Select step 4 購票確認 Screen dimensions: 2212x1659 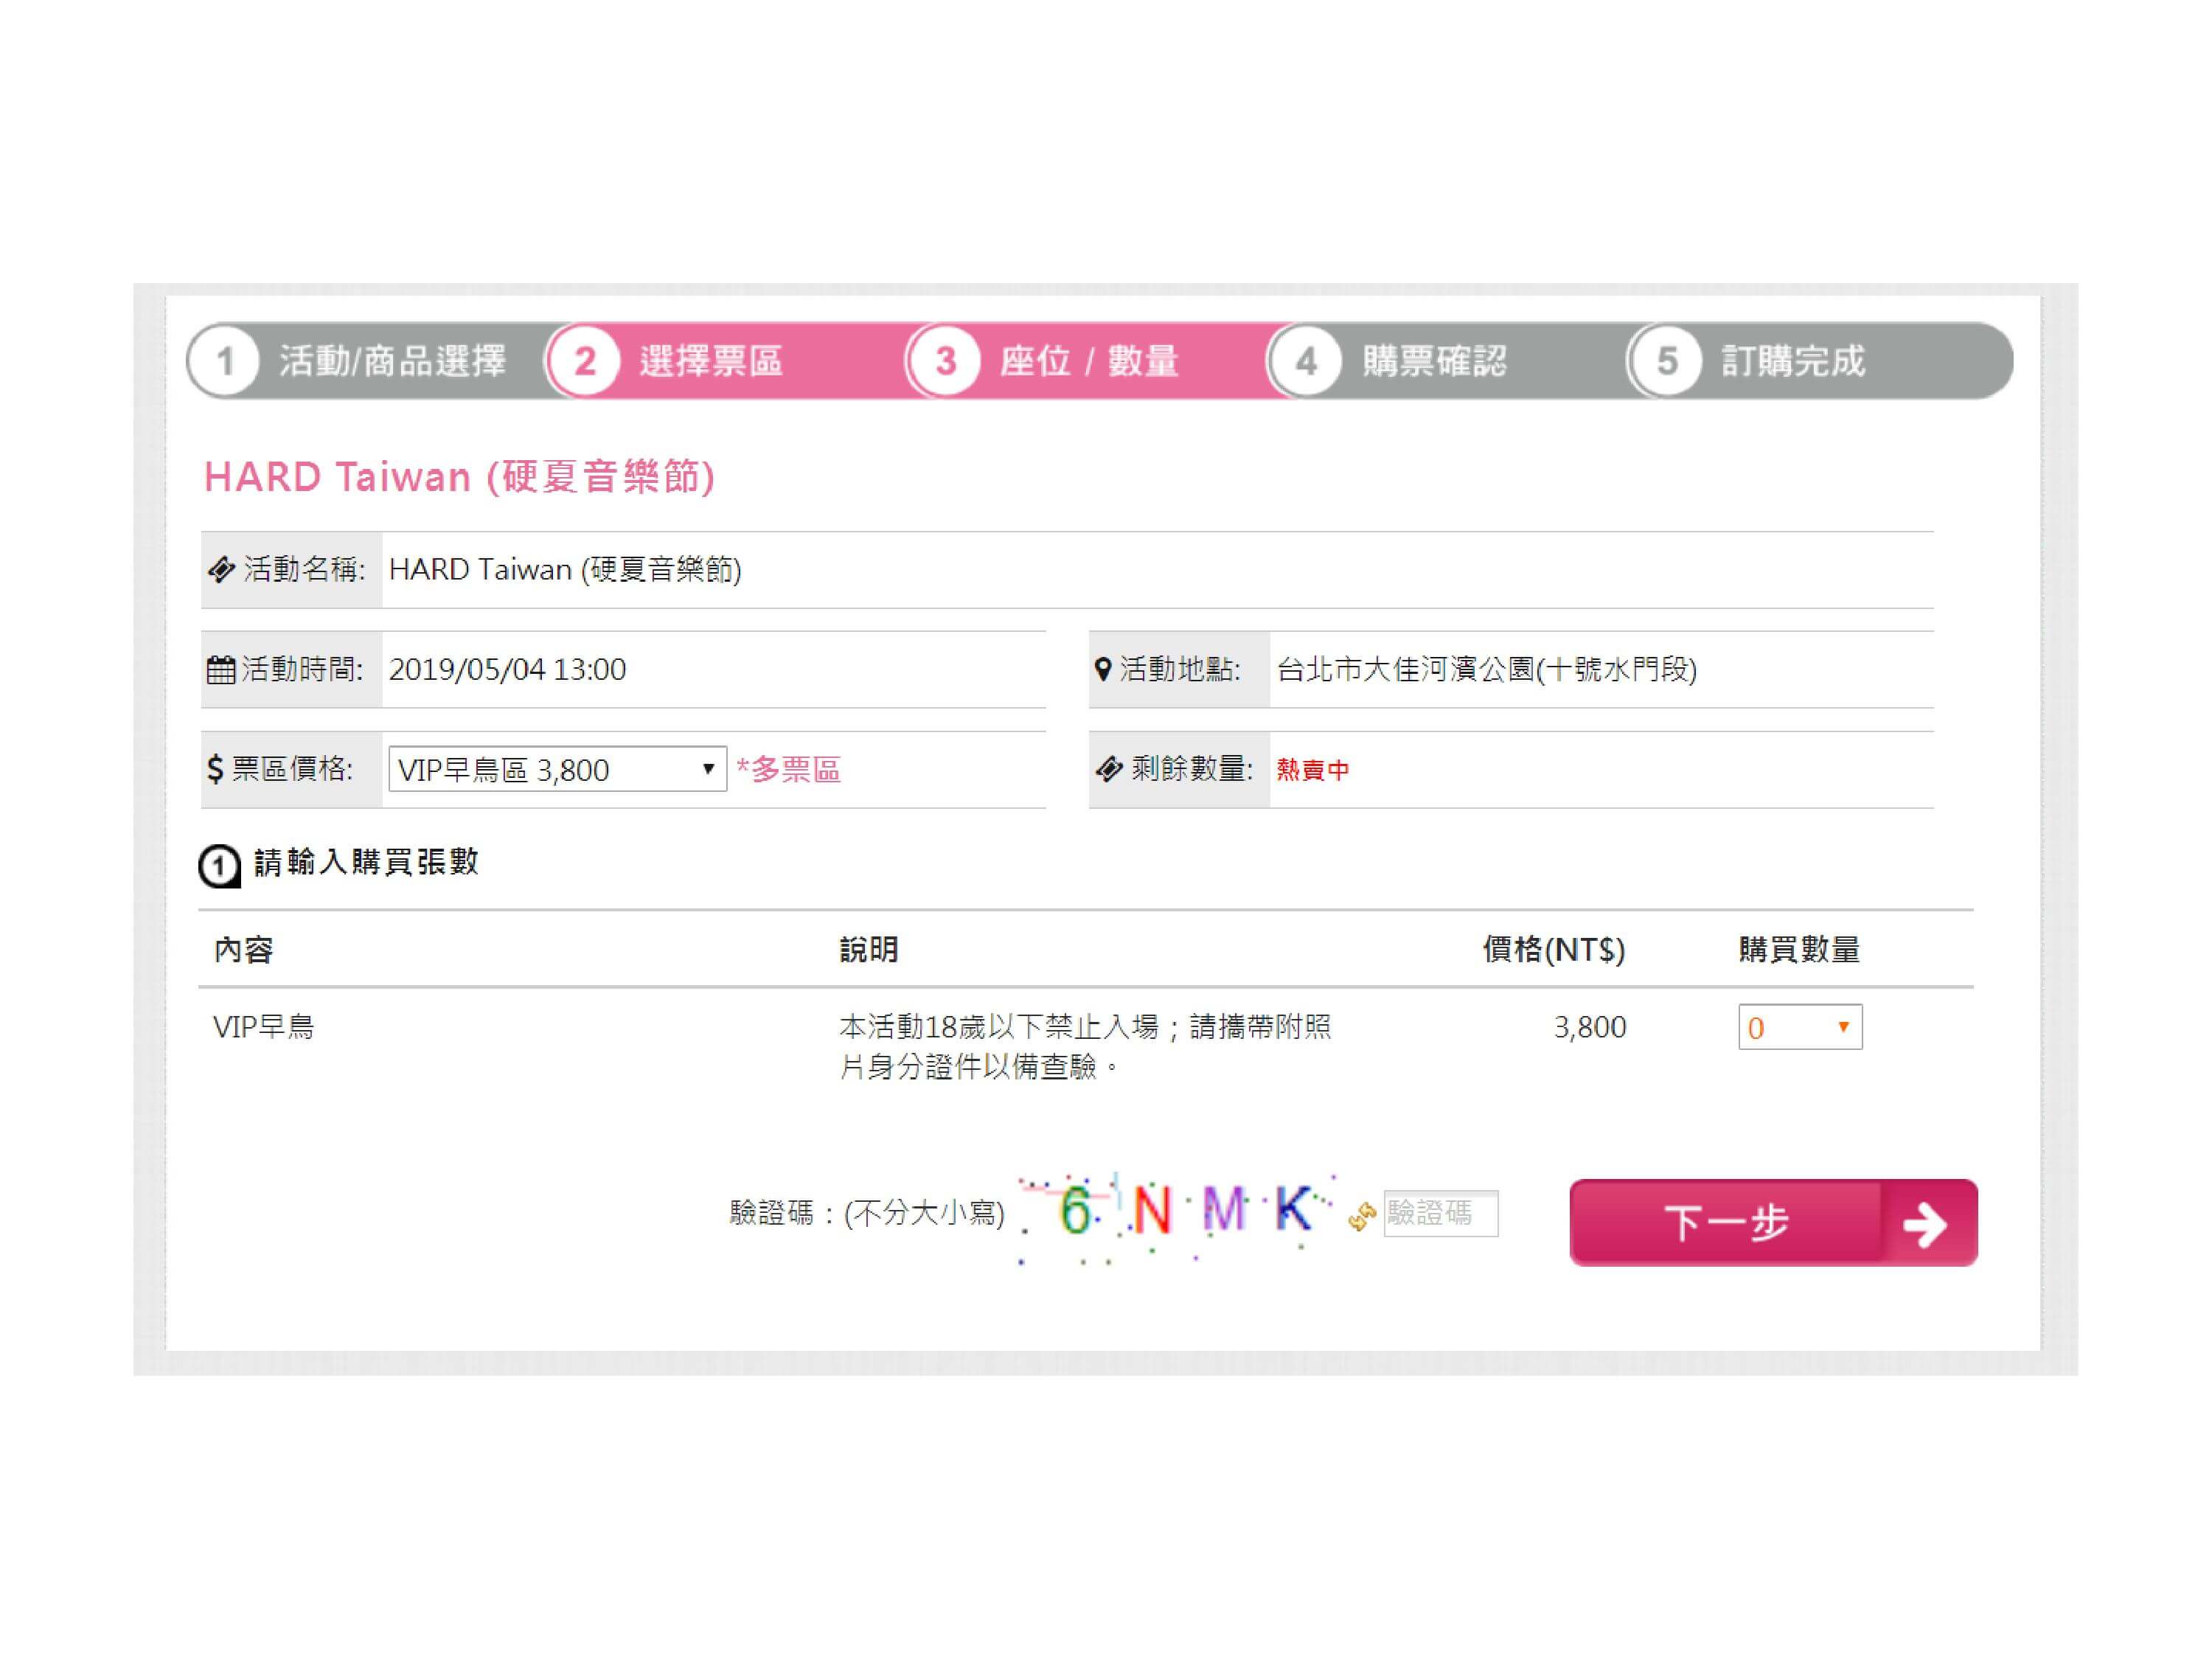pos(1432,361)
